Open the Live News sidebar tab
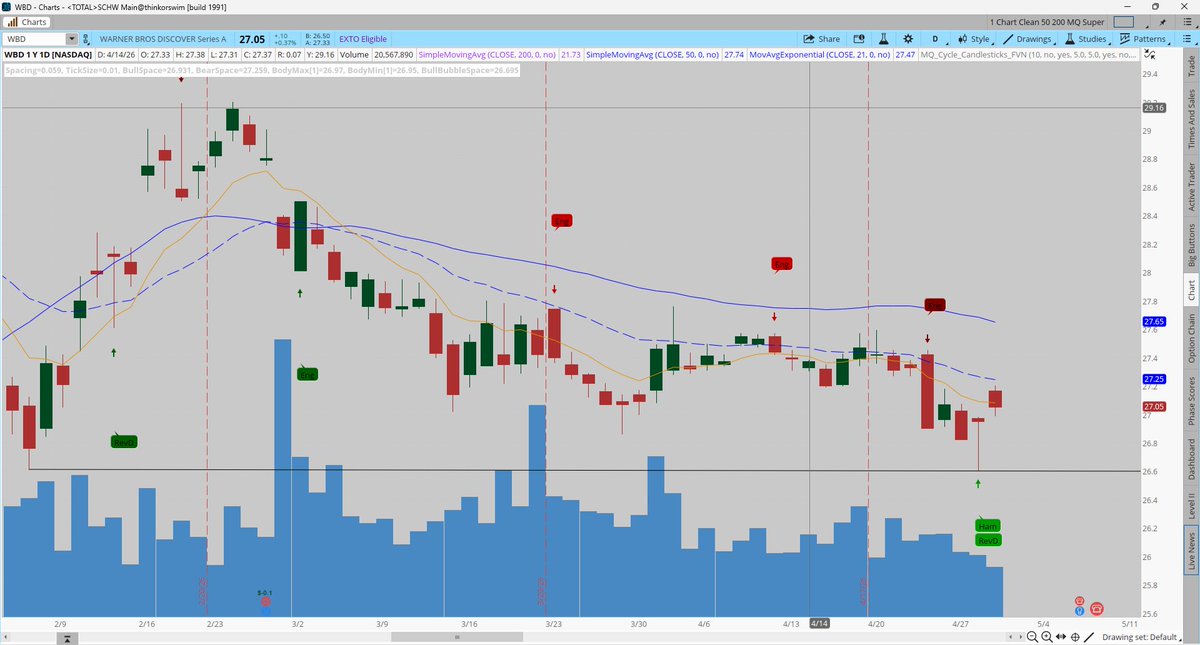Screen dimensions: 1200x645 [1191, 551]
